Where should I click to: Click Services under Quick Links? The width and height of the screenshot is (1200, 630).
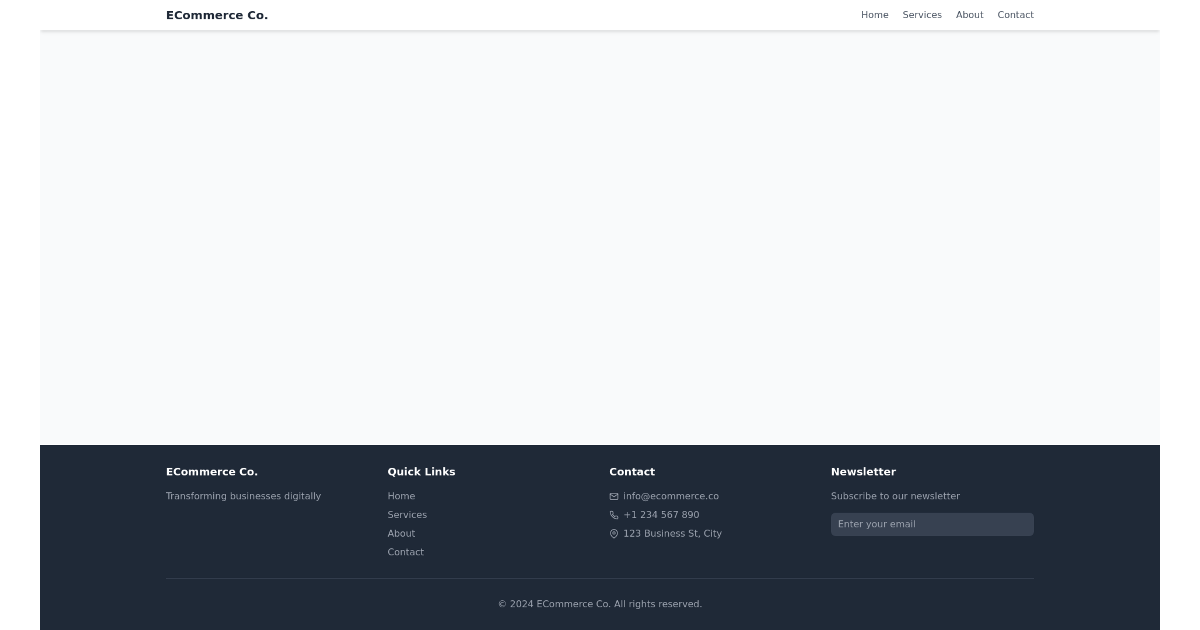coord(407,515)
